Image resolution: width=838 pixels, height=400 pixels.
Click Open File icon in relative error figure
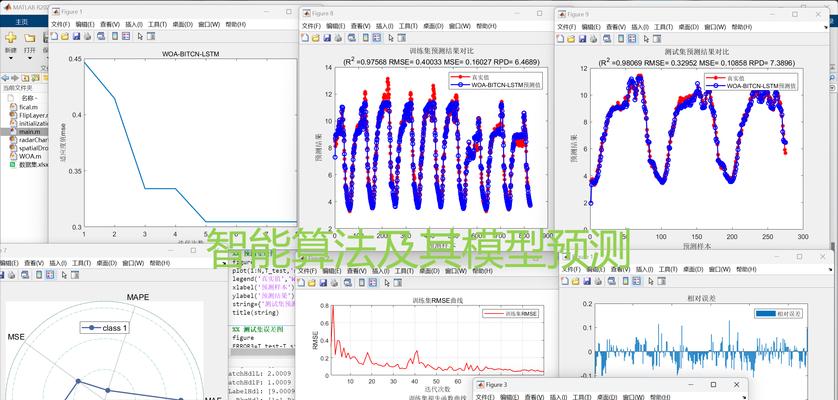click(576, 281)
